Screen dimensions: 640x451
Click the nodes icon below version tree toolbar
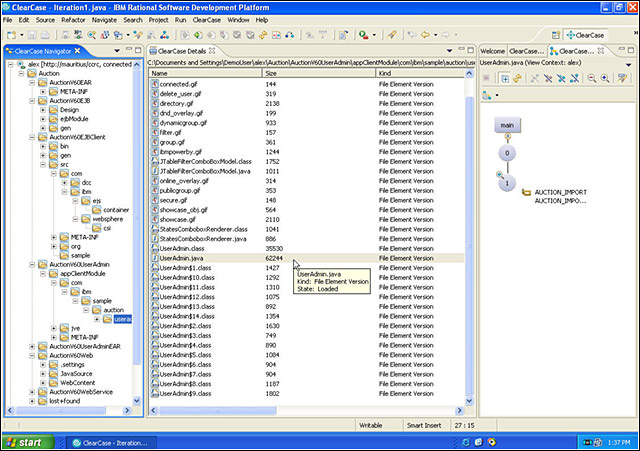pyautogui.click(x=487, y=96)
